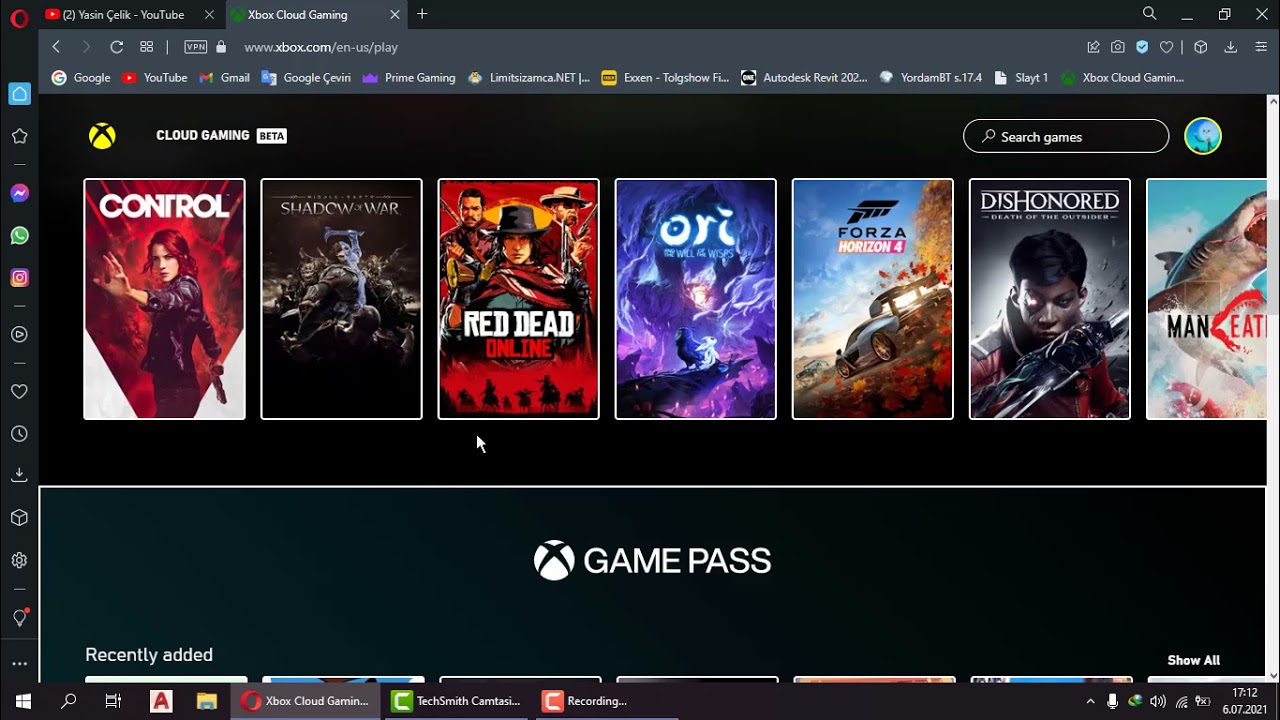1280x720 pixels.
Task: Expand the system tray hidden icons
Action: pos(1090,702)
